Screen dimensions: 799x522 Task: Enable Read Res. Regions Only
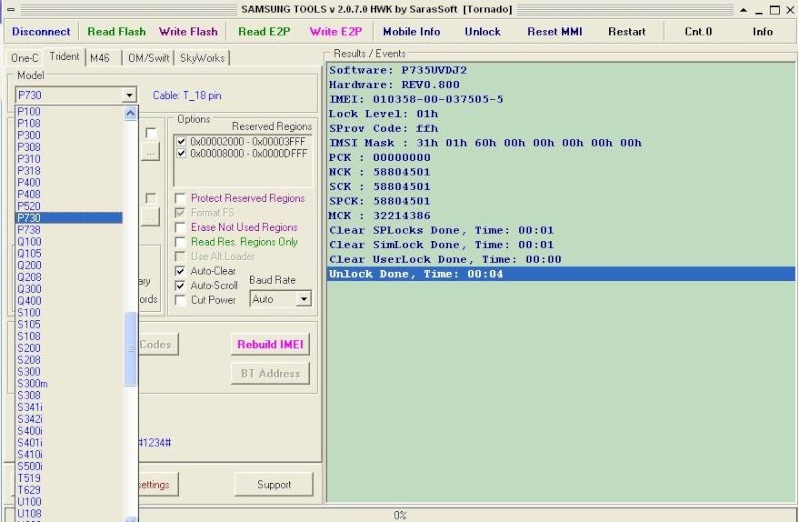(180, 242)
